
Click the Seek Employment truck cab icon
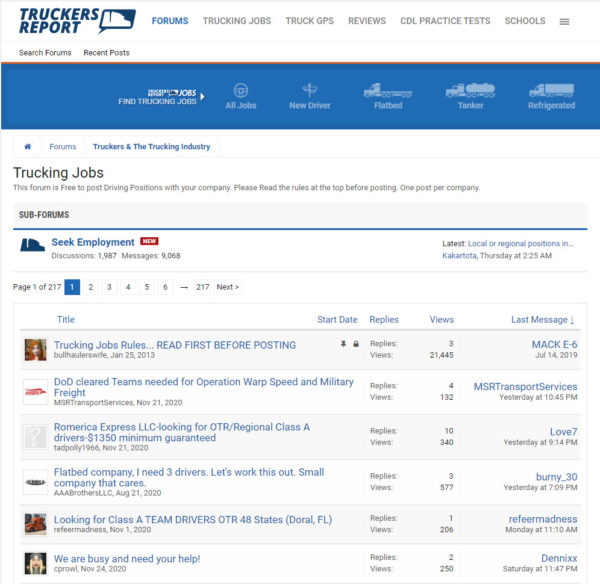(32, 245)
